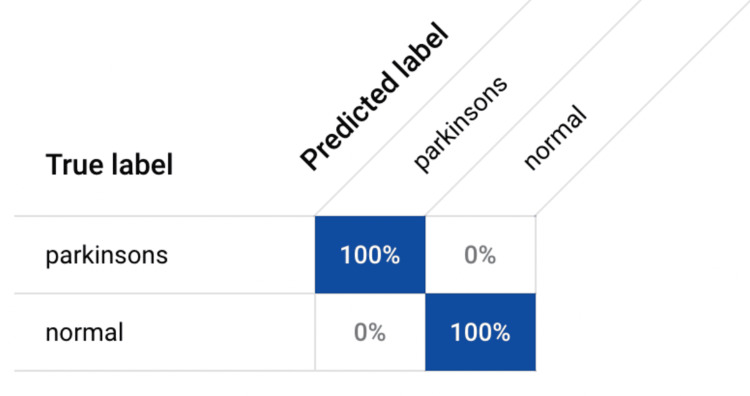Click the 'True label' header text
Viewport: 750px width, 396px height.
[109, 165]
